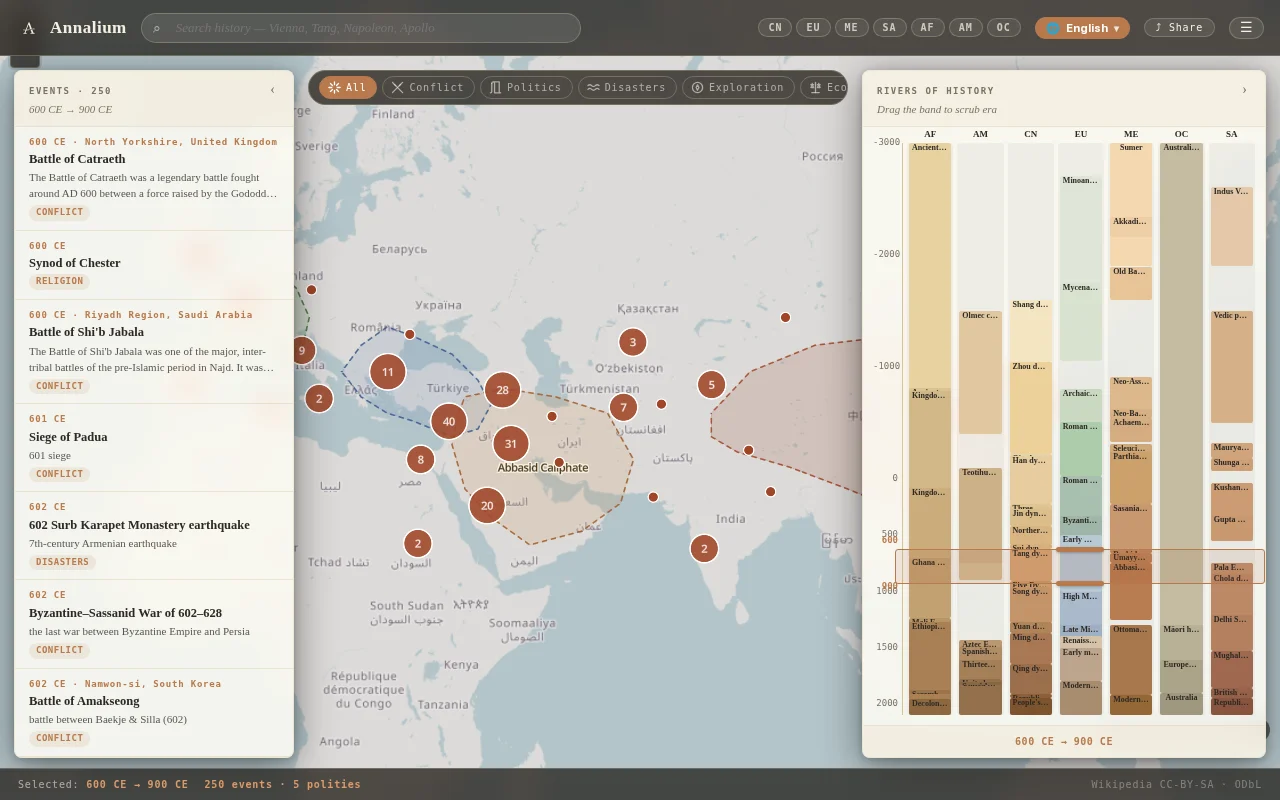
Task: Click the Abbasid Caliphate map label
Action: [543, 467]
